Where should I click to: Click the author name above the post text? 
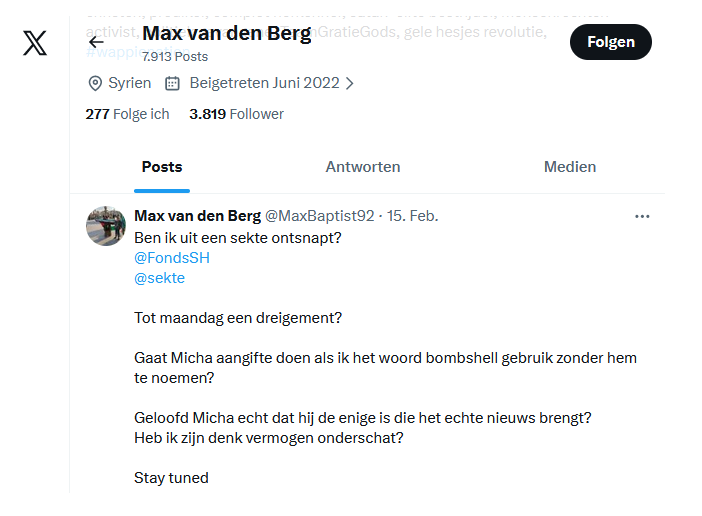196,216
